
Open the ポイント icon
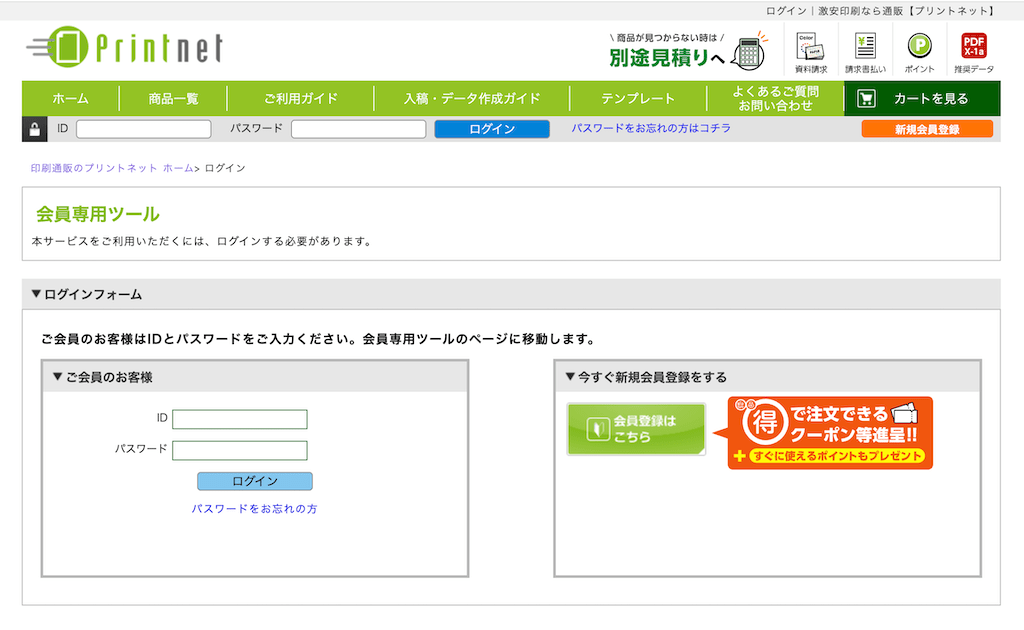919,52
